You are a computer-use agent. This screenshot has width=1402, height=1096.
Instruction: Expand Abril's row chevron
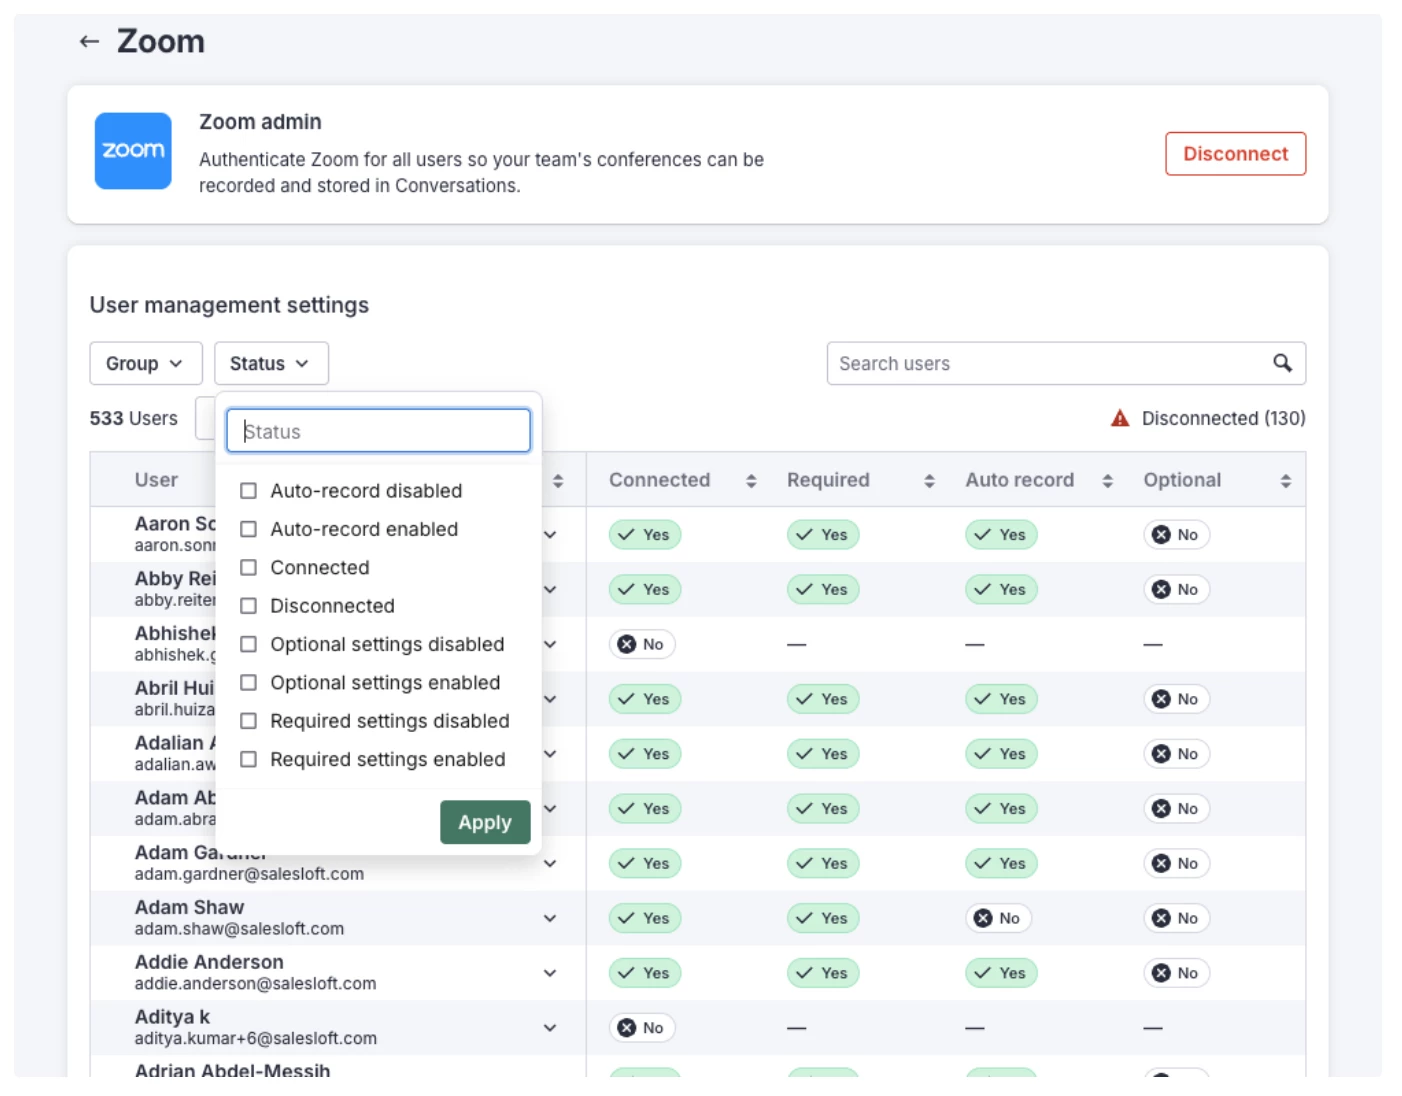[x=550, y=699]
